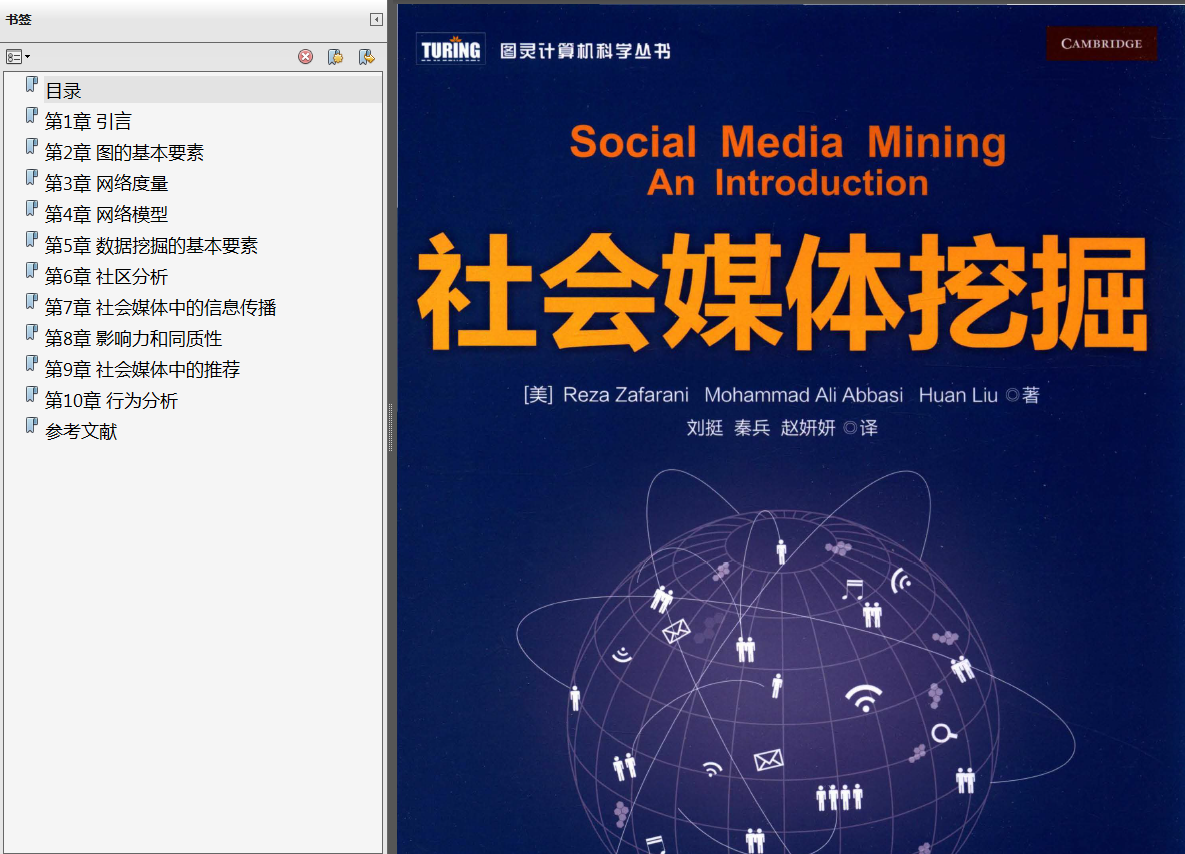
Task: Jump to 第9章 社会媒体中的推荐
Action: pyautogui.click(x=142, y=370)
